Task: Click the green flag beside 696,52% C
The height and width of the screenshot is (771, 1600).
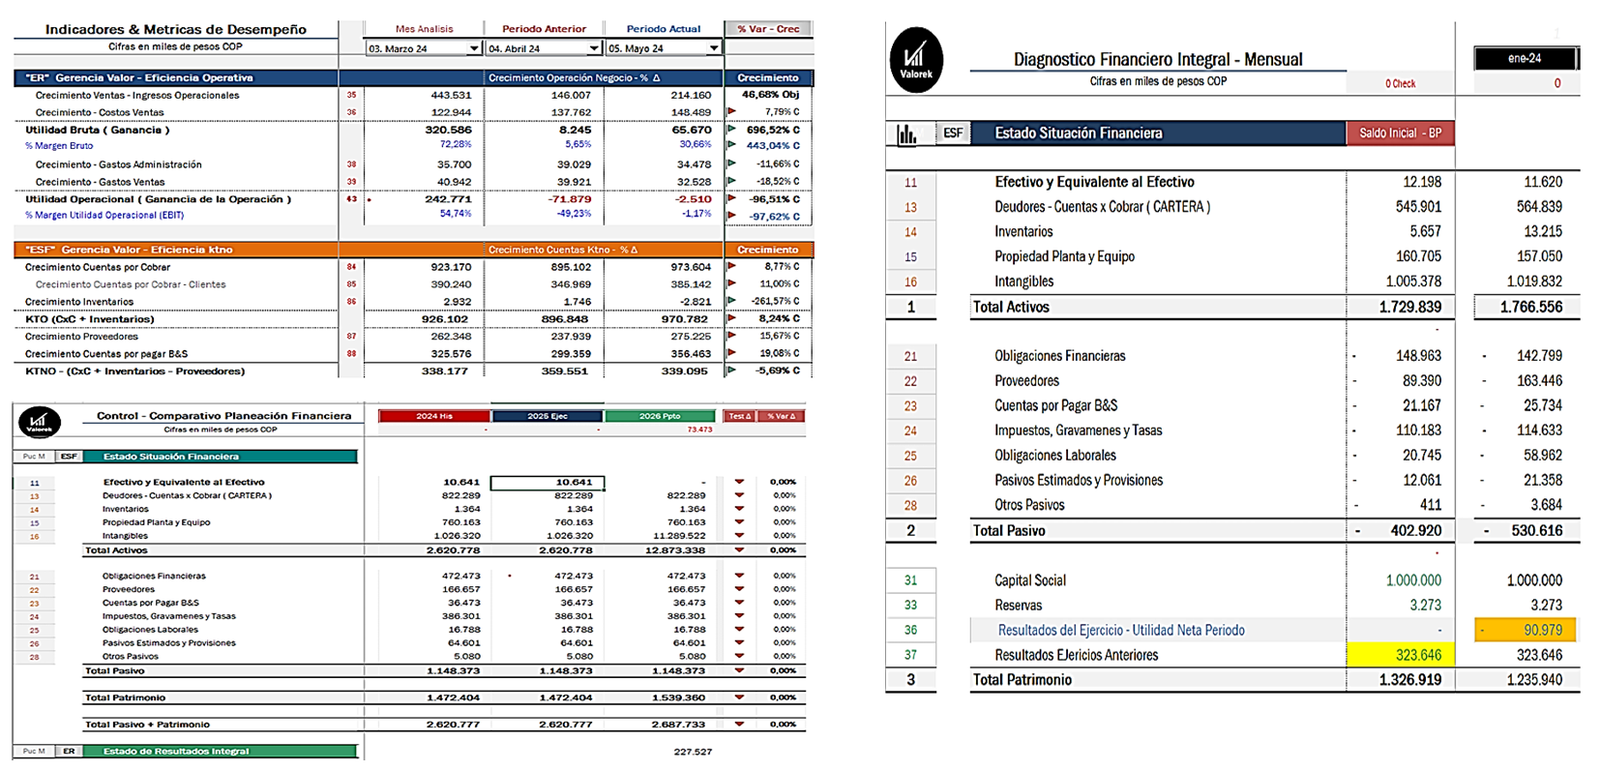Action: [732, 129]
